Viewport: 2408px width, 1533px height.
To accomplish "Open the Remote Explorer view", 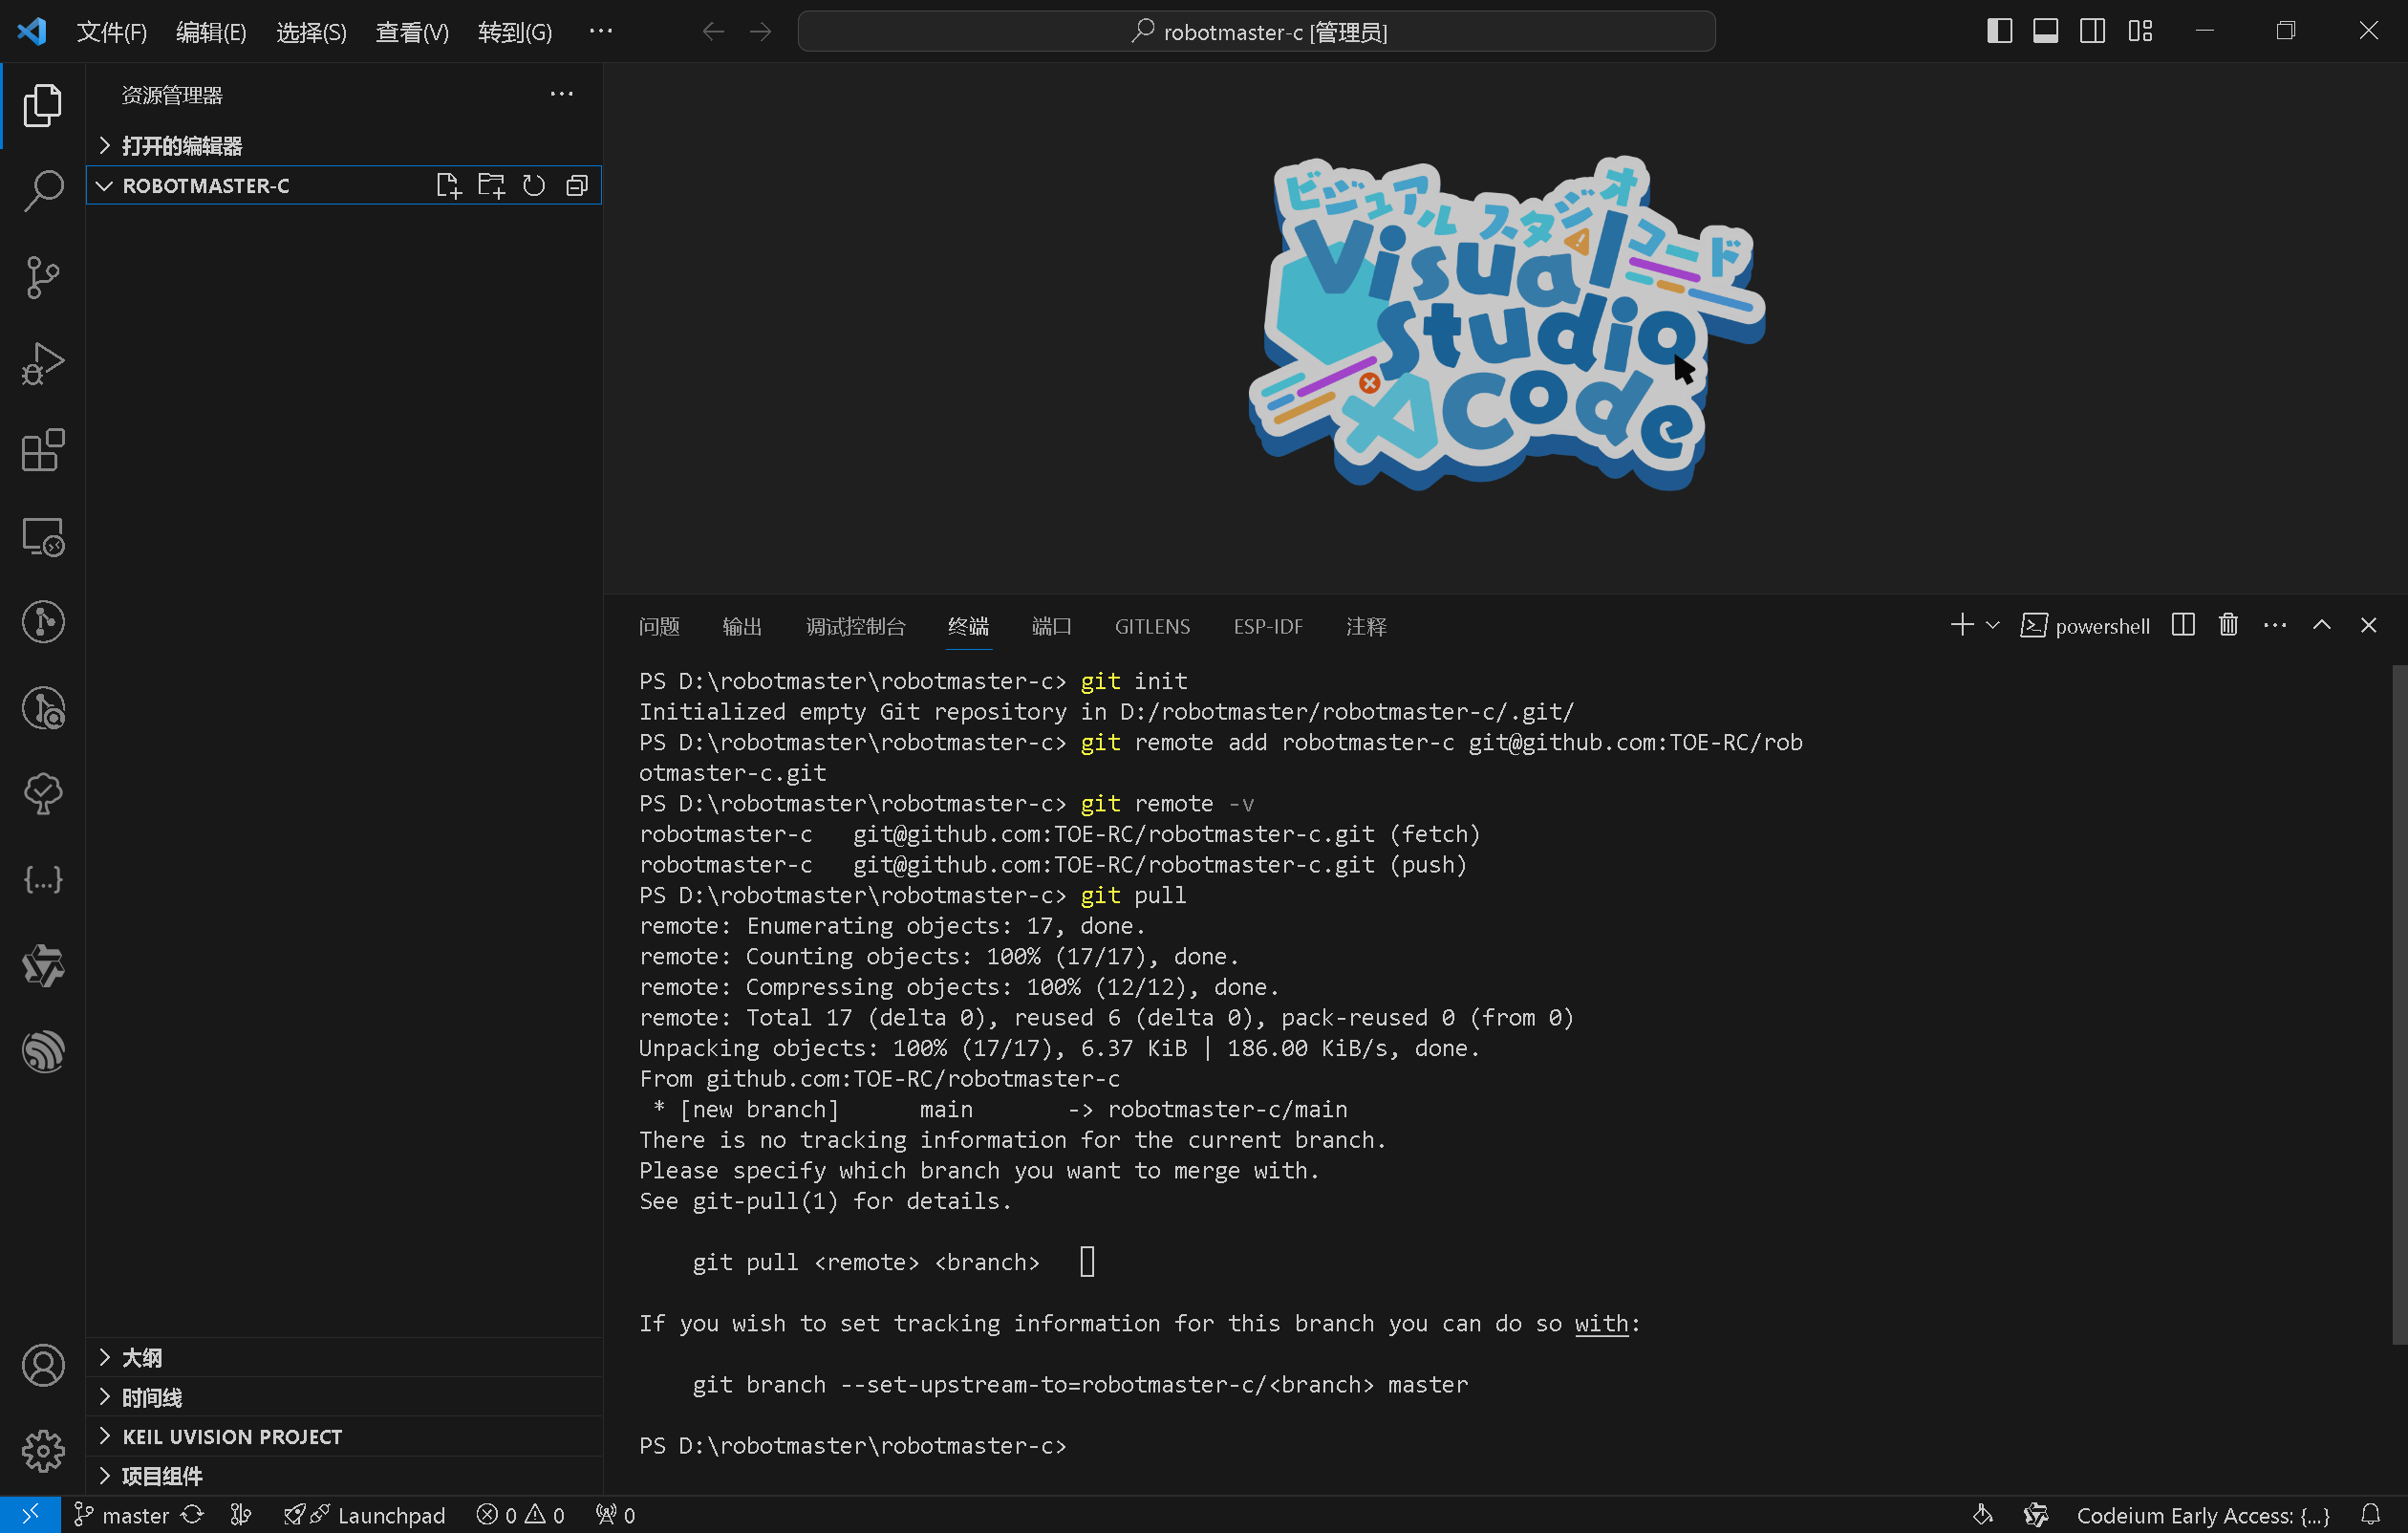I will pos(42,537).
